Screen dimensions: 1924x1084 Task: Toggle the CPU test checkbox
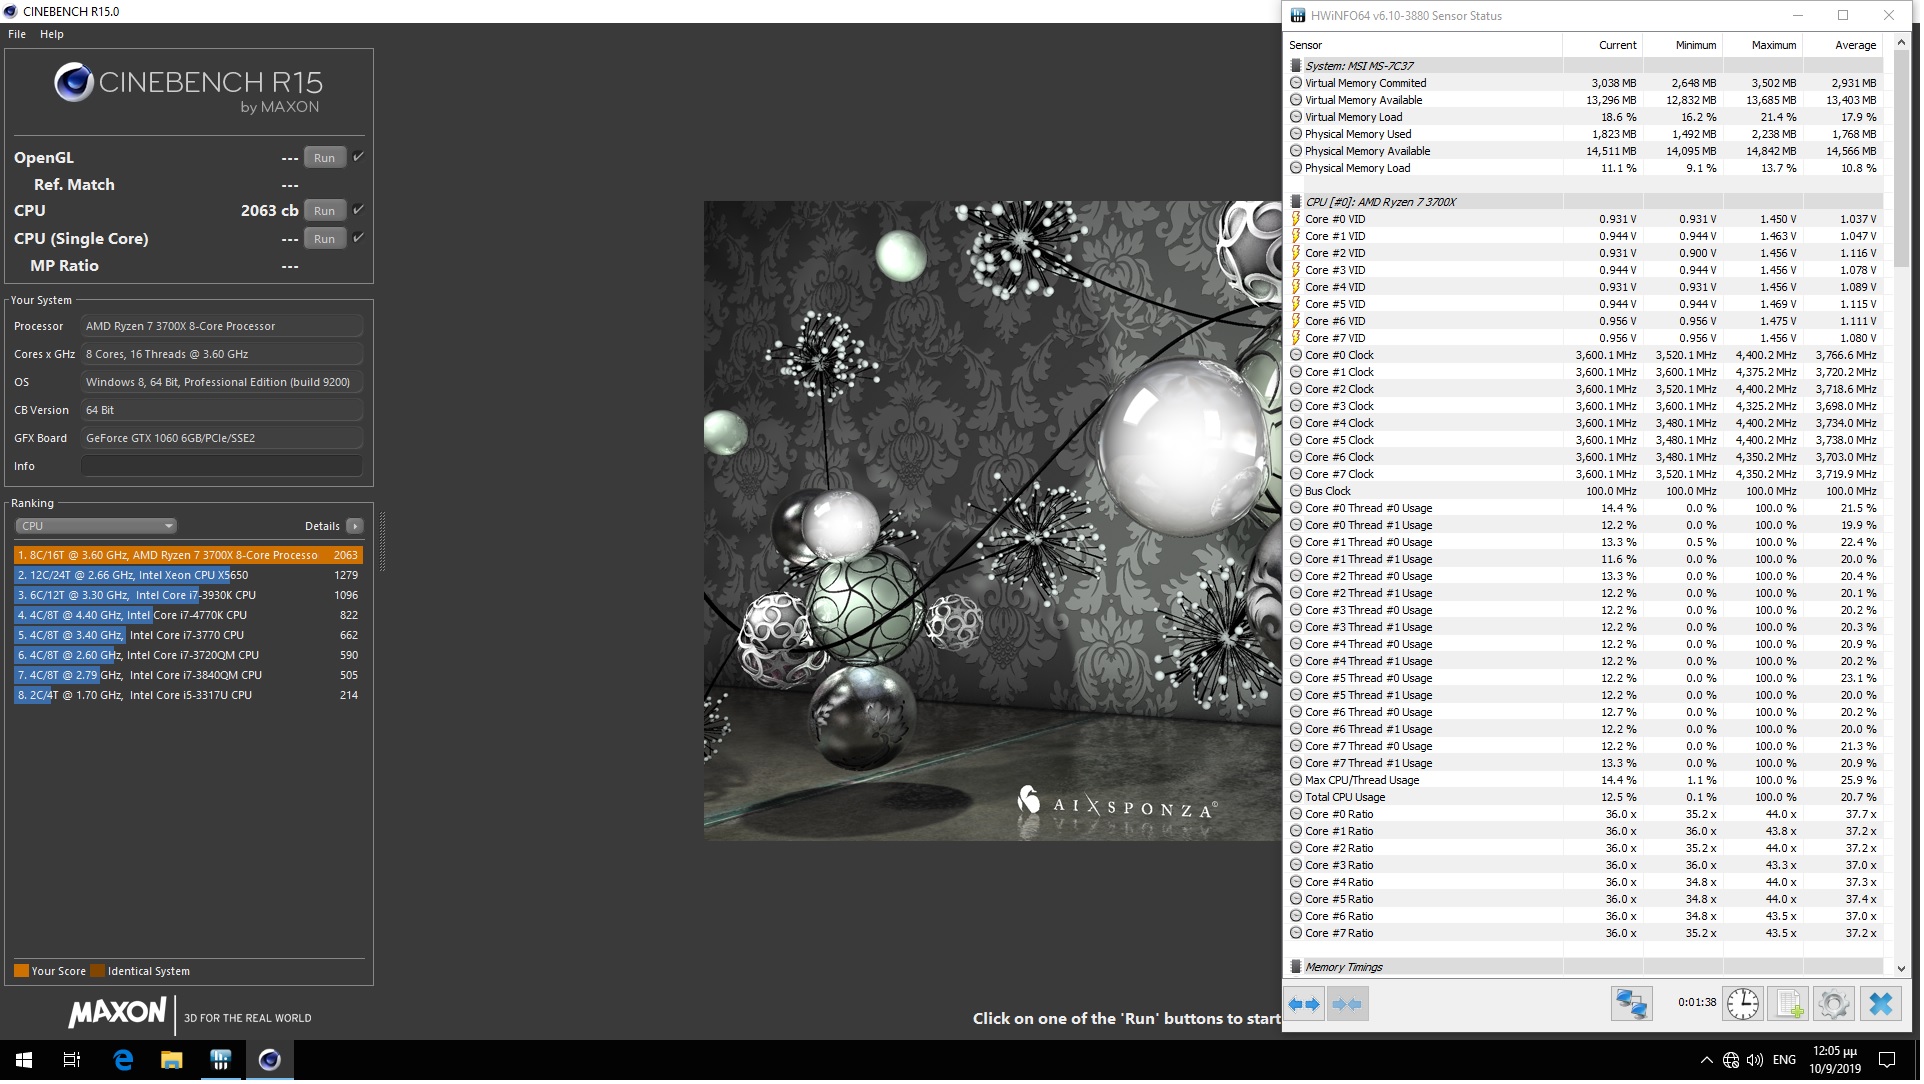tap(359, 210)
